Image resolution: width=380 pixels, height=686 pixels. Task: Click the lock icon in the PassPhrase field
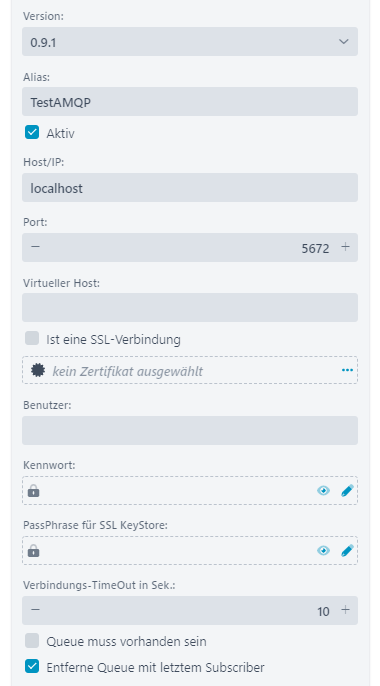[x=34, y=551]
